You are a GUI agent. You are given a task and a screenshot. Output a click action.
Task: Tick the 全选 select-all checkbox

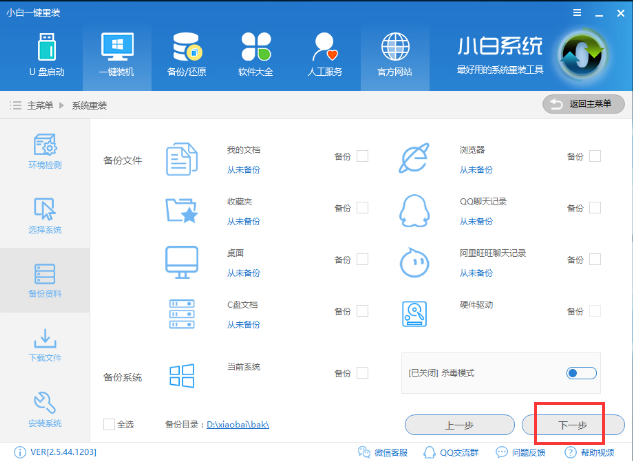point(109,424)
